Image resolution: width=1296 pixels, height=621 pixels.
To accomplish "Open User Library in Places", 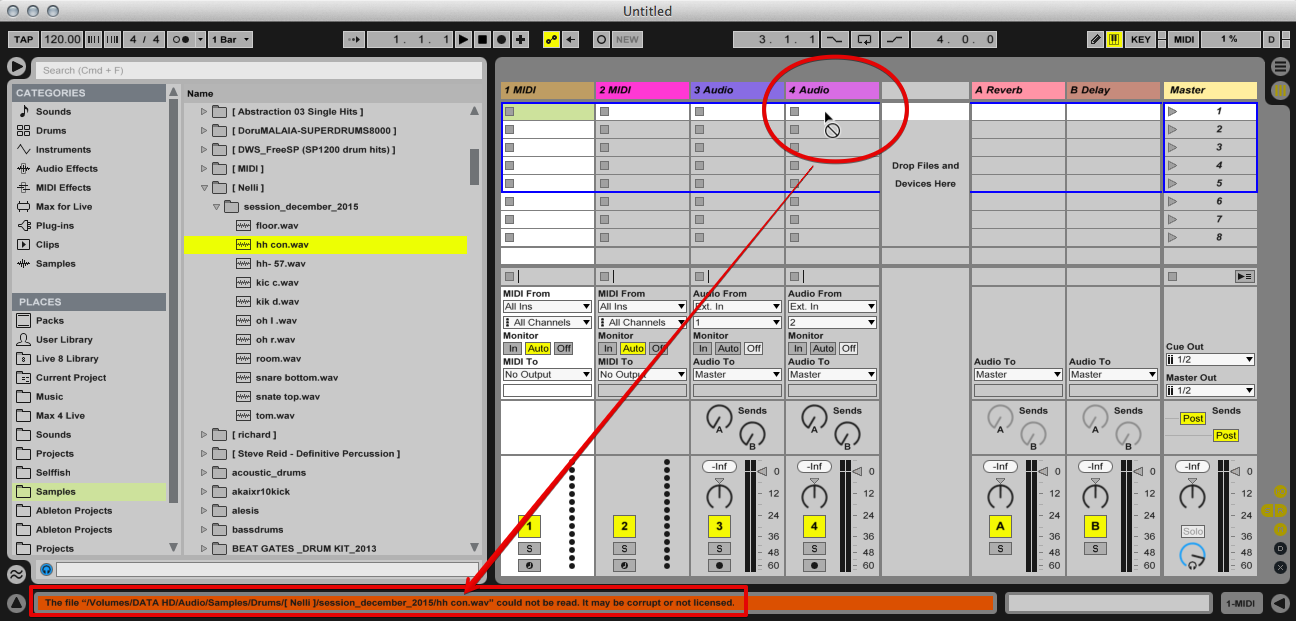I will coord(64,340).
